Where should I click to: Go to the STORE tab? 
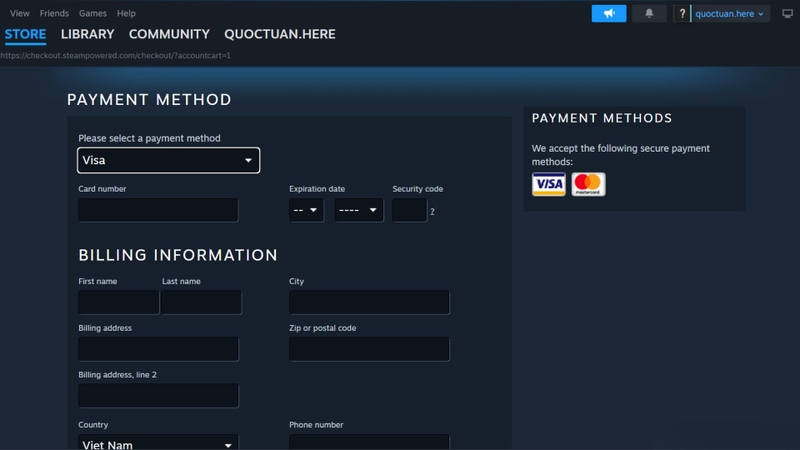26,34
